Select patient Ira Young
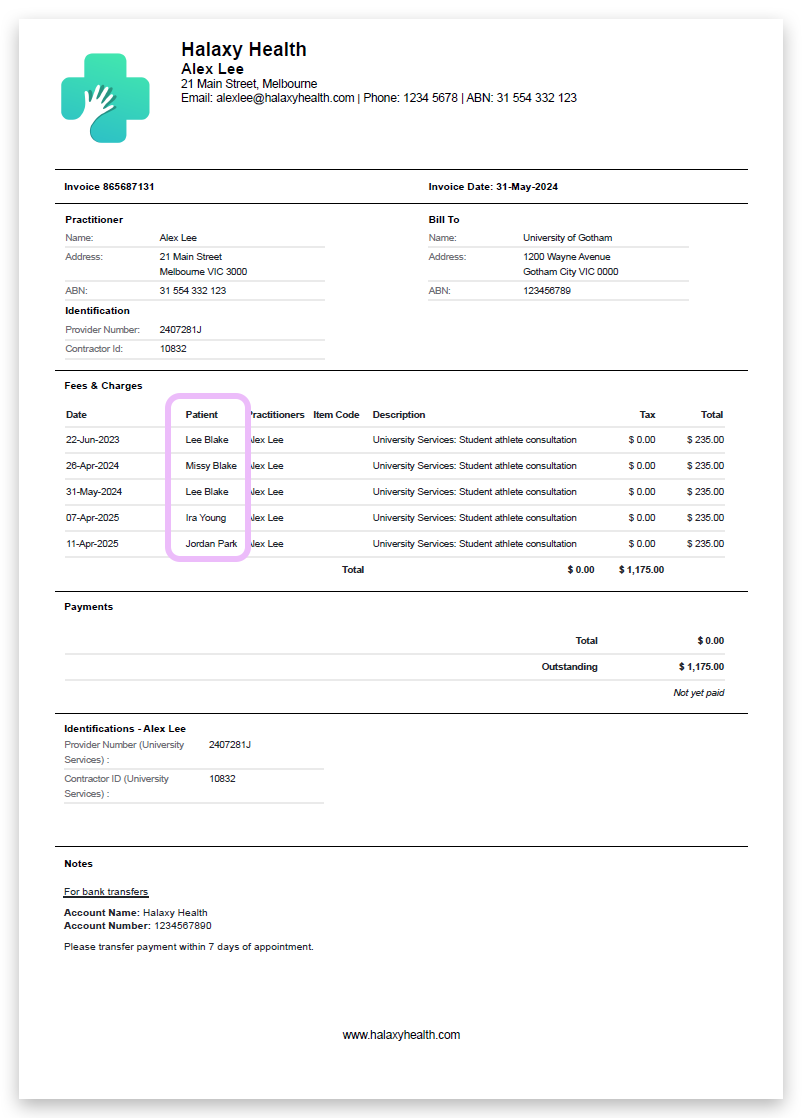This screenshot has height=1118, width=802. pyautogui.click(x=205, y=517)
